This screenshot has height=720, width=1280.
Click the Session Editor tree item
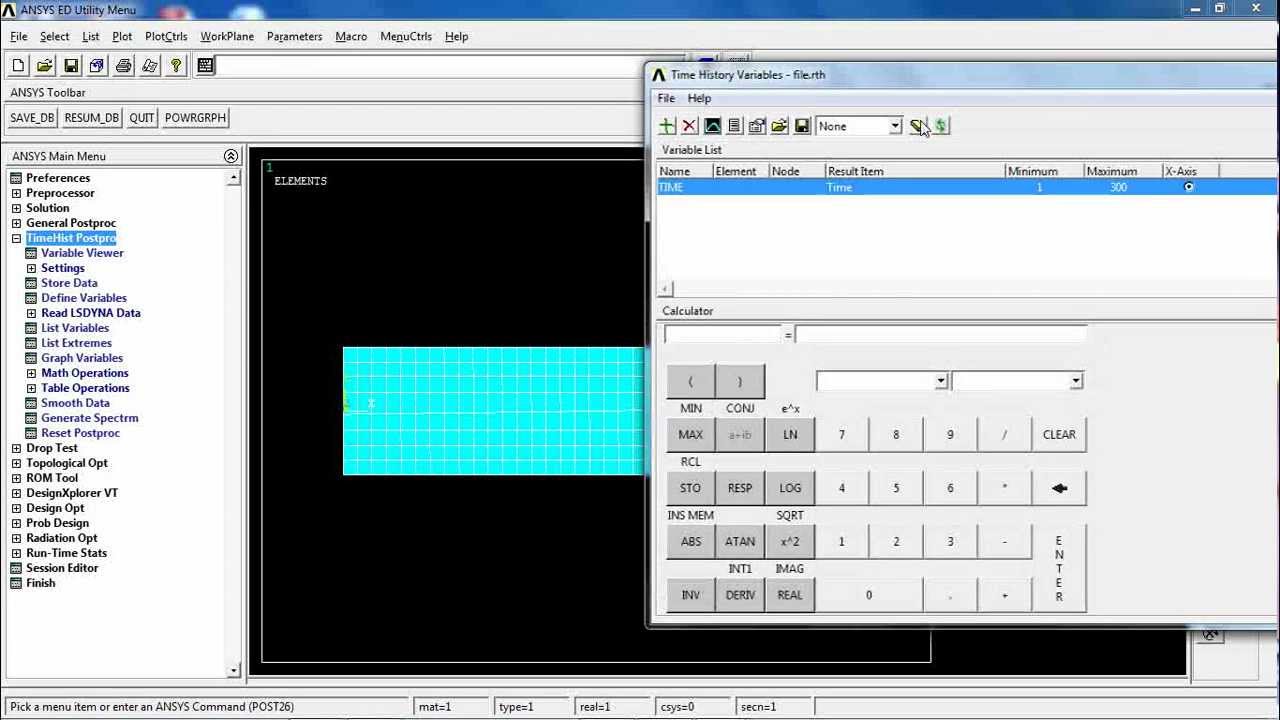coord(62,568)
